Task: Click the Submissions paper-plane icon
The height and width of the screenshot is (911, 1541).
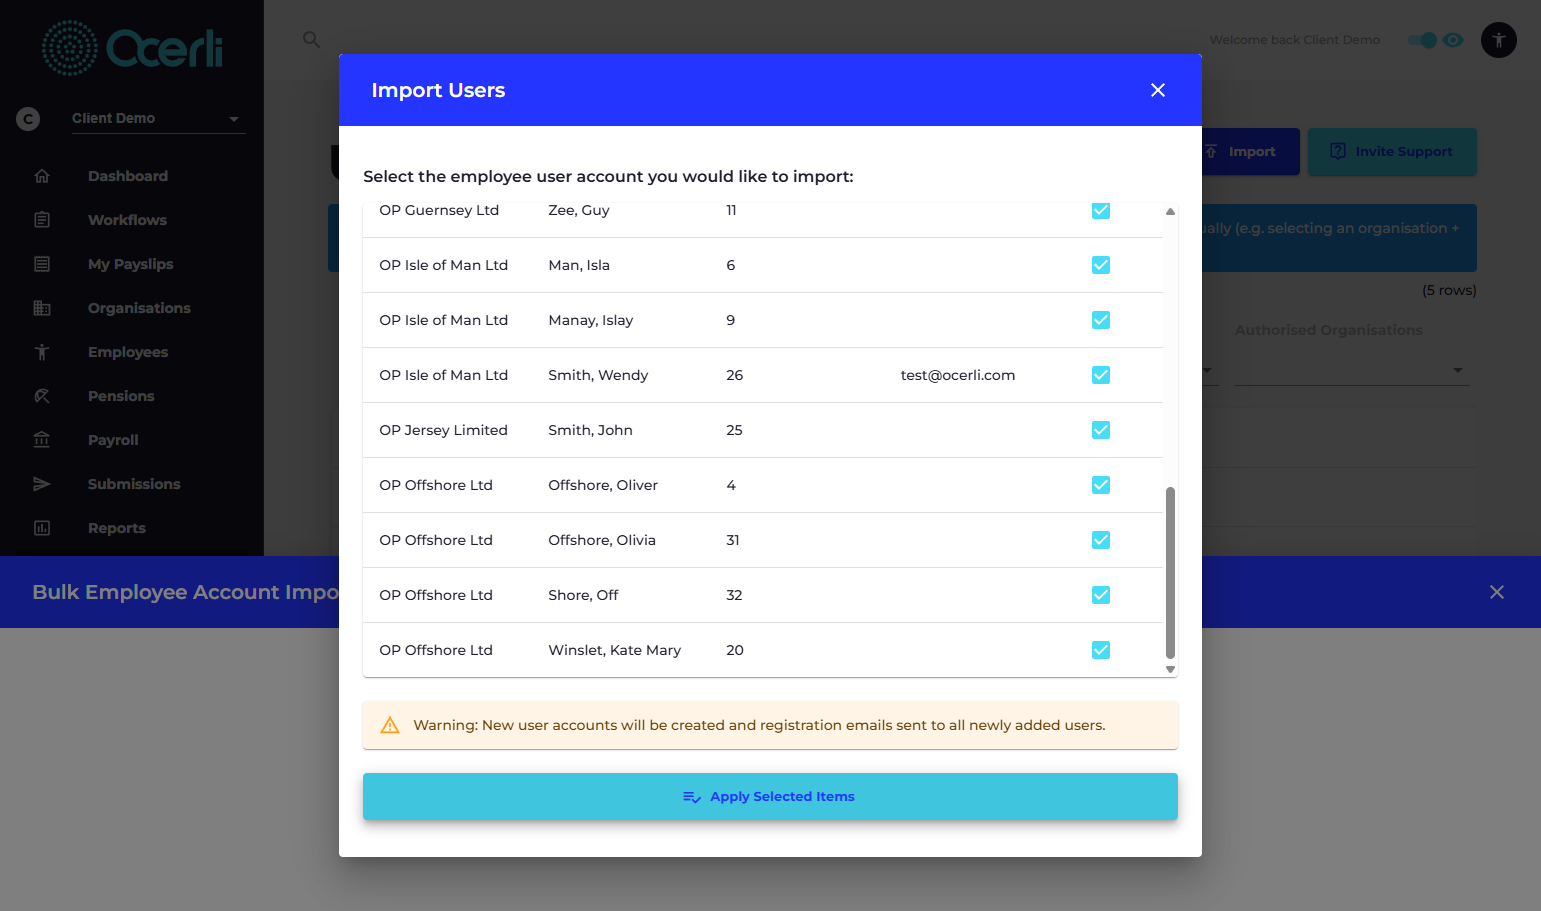Action: tap(42, 484)
